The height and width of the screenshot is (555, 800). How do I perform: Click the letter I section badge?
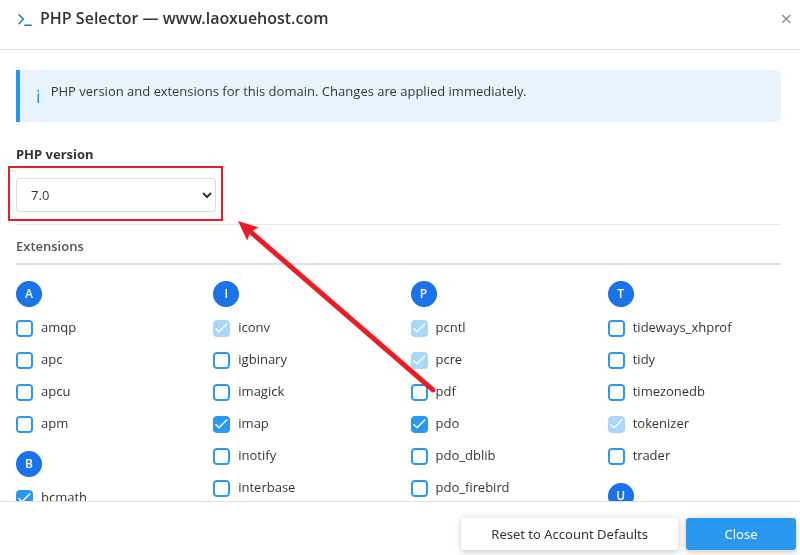[226, 293]
